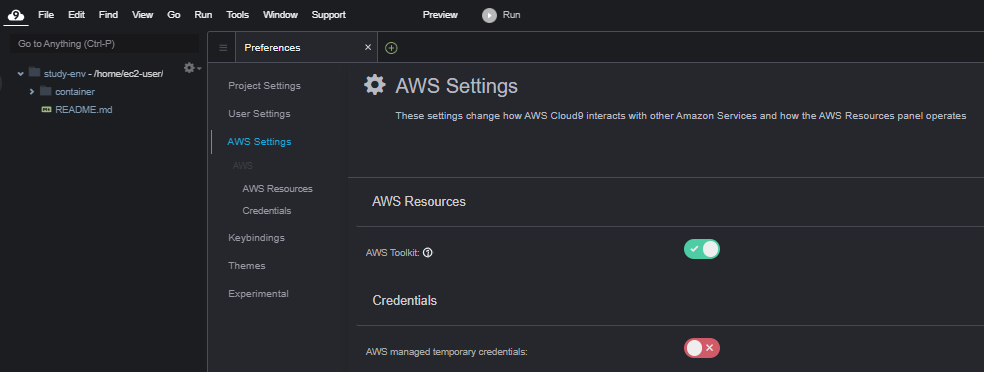Image resolution: width=984 pixels, height=372 pixels.
Task: Click the tab list menu icon
Action: point(223,48)
